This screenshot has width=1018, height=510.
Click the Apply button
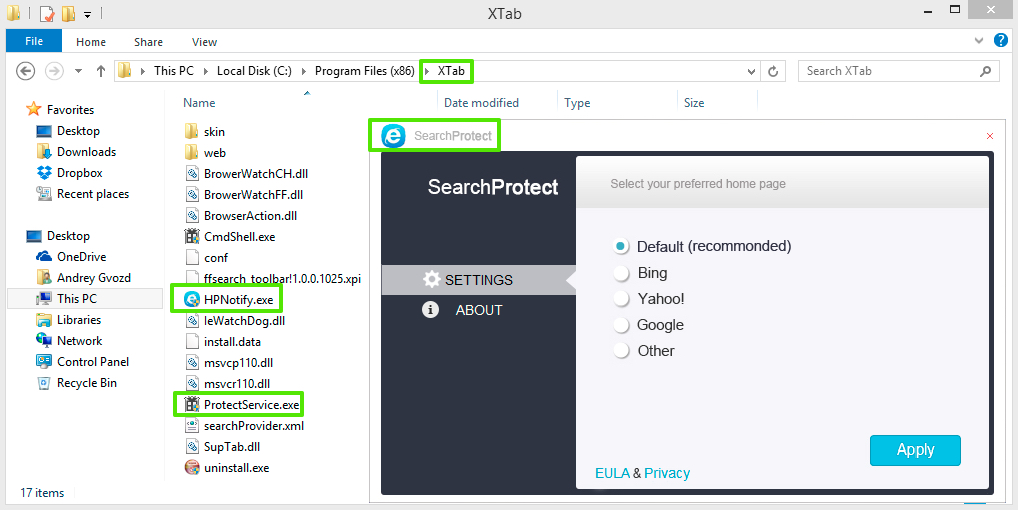915,450
